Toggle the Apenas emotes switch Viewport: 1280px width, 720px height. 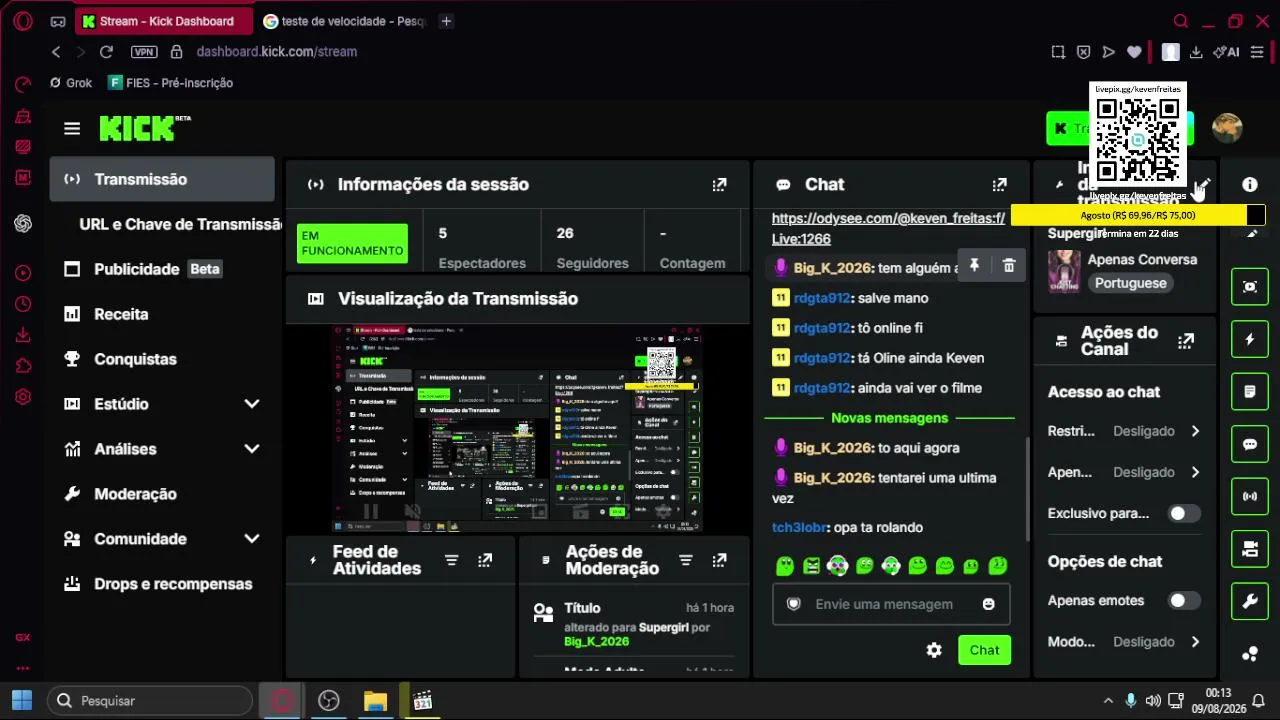[x=1184, y=601]
